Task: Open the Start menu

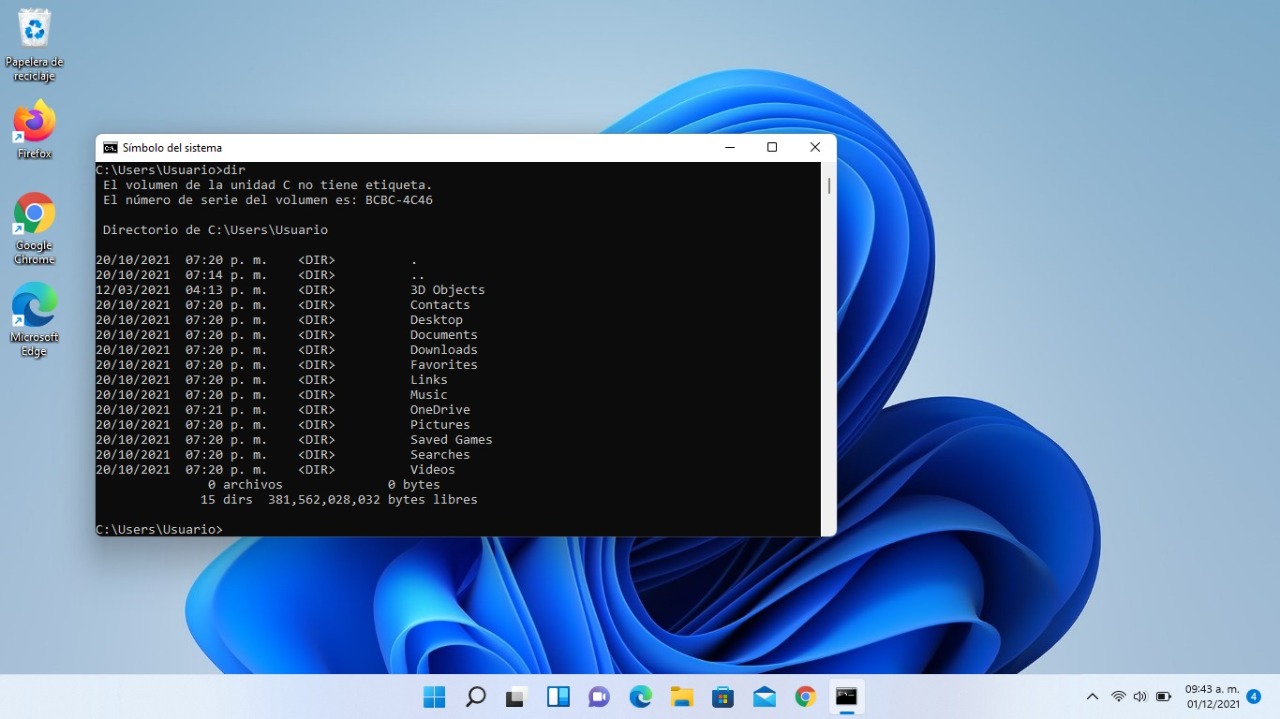Action: pyautogui.click(x=434, y=696)
